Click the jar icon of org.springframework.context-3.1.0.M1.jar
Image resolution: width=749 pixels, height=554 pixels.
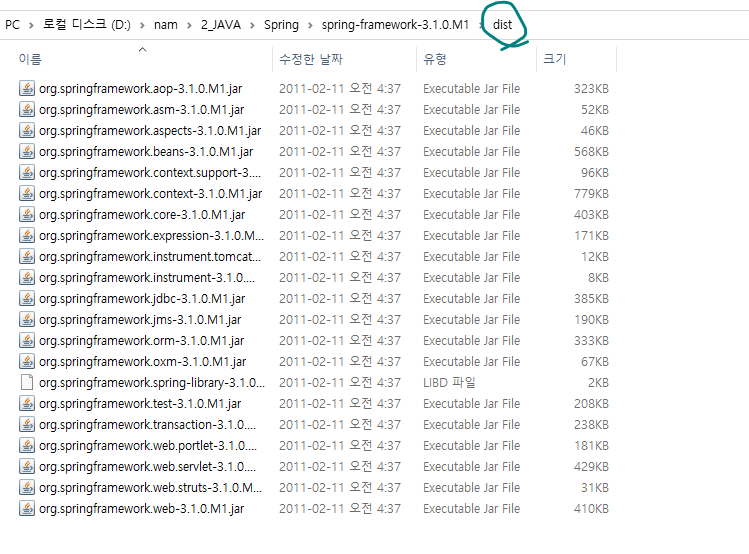[x=27, y=193]
